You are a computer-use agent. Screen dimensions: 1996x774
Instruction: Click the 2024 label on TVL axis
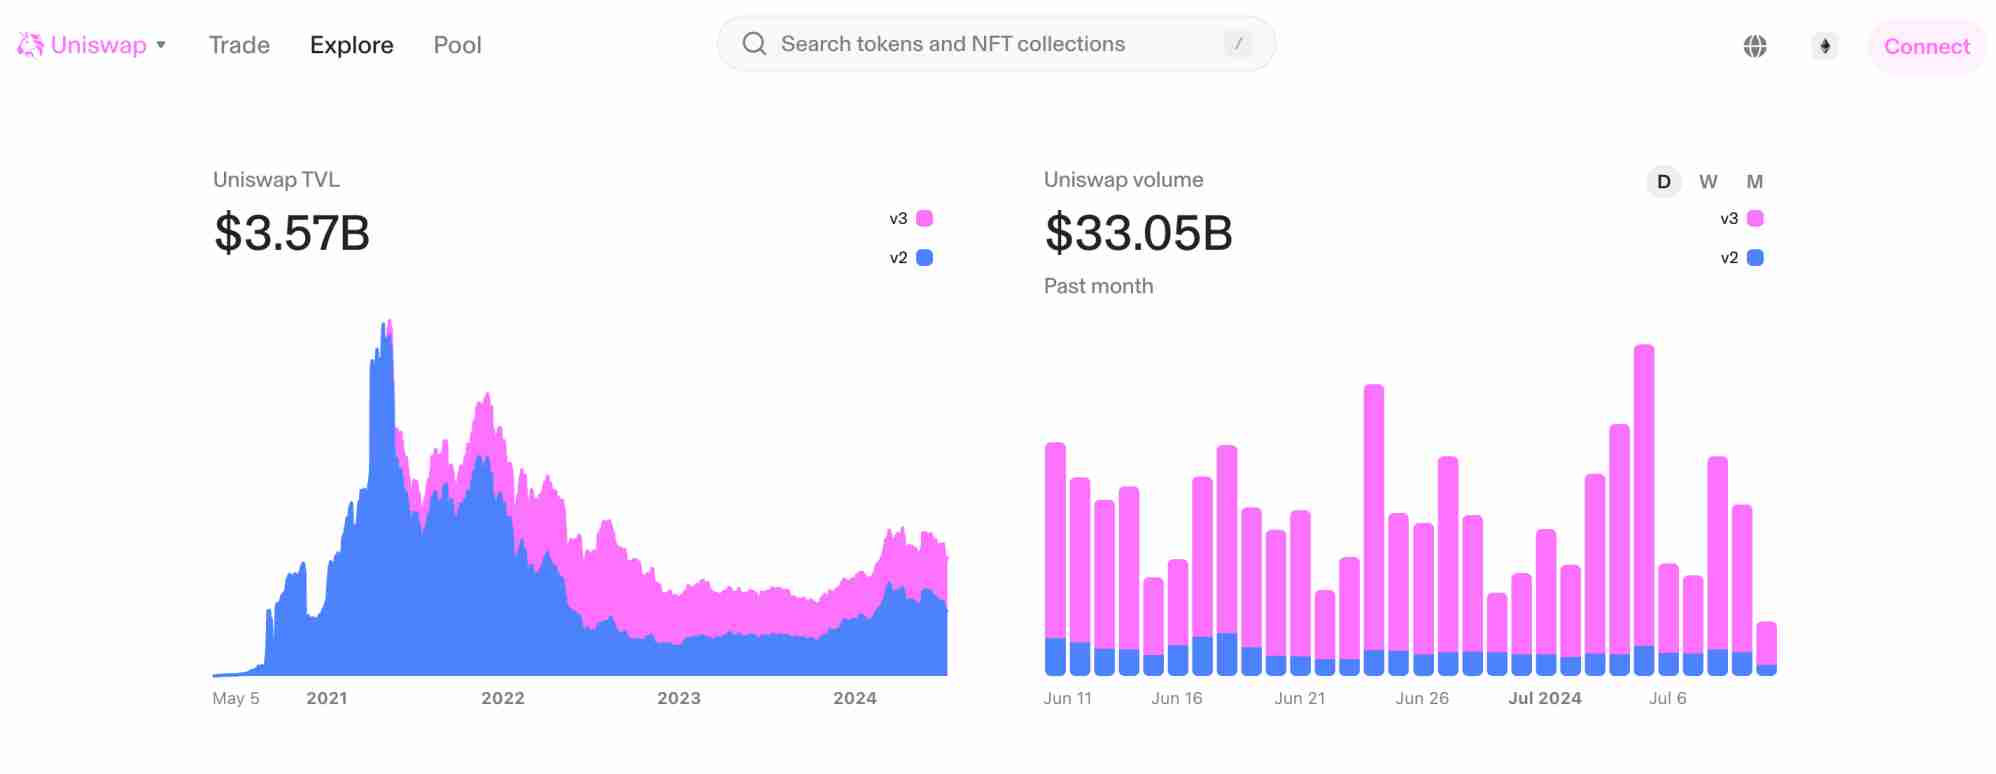point(855,698)
